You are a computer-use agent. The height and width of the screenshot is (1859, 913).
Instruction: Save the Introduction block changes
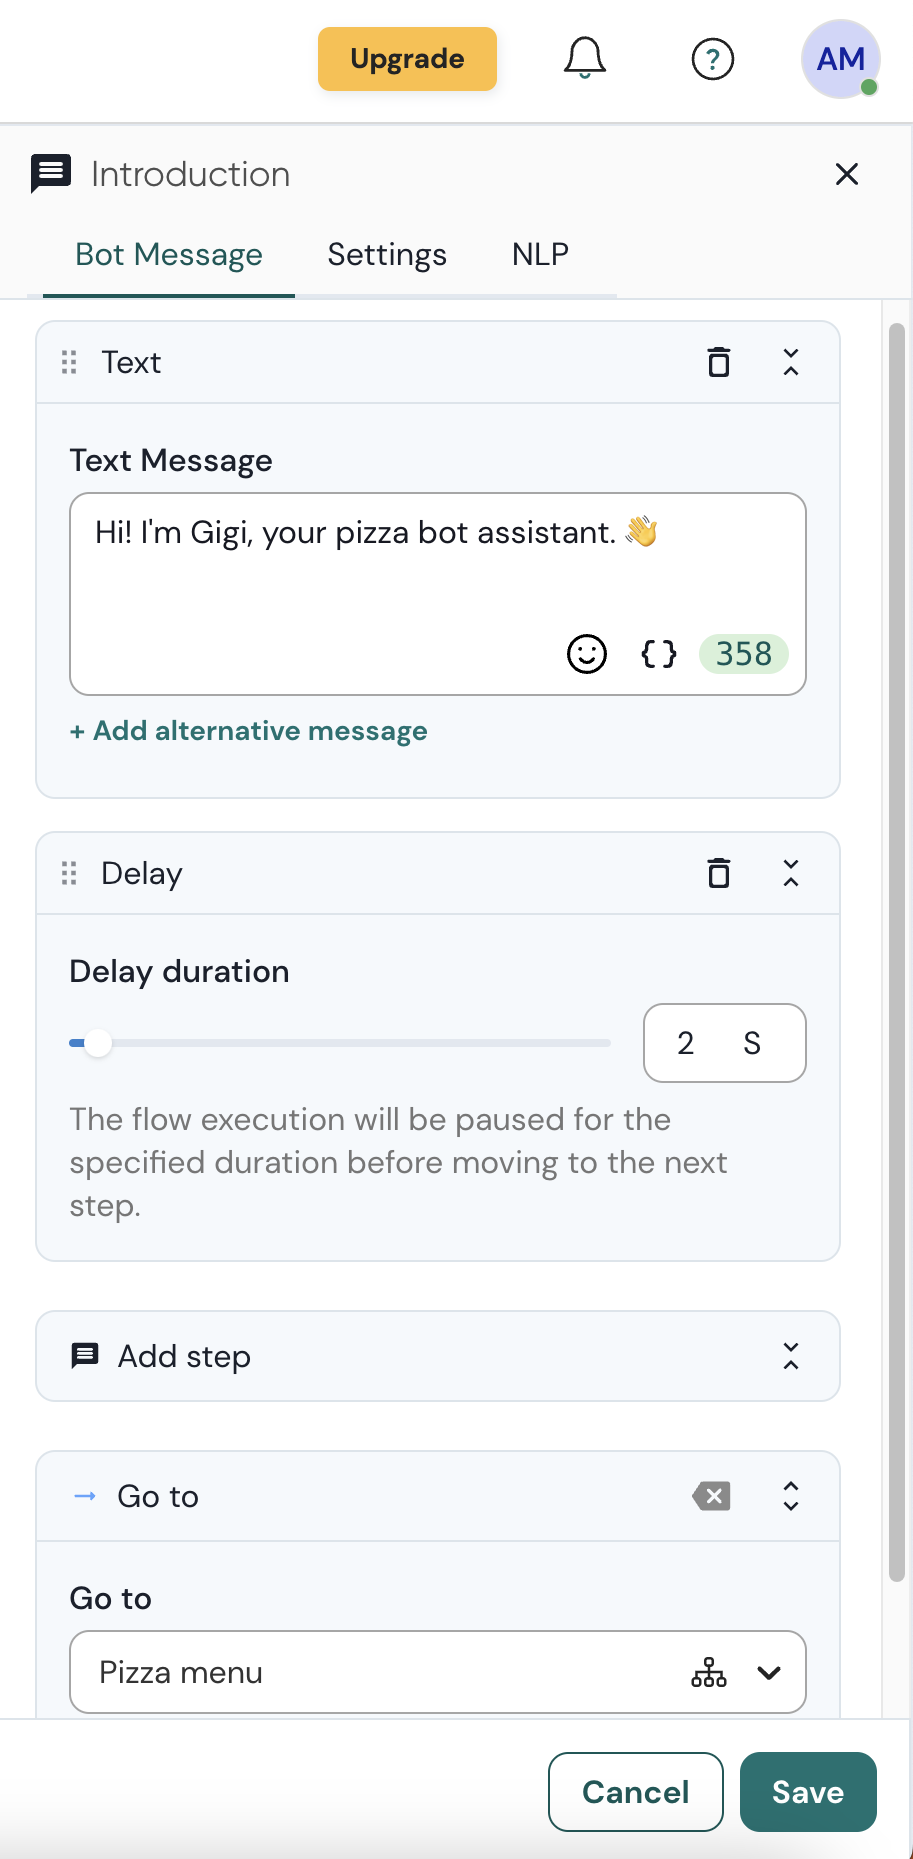coord(808,1792)
